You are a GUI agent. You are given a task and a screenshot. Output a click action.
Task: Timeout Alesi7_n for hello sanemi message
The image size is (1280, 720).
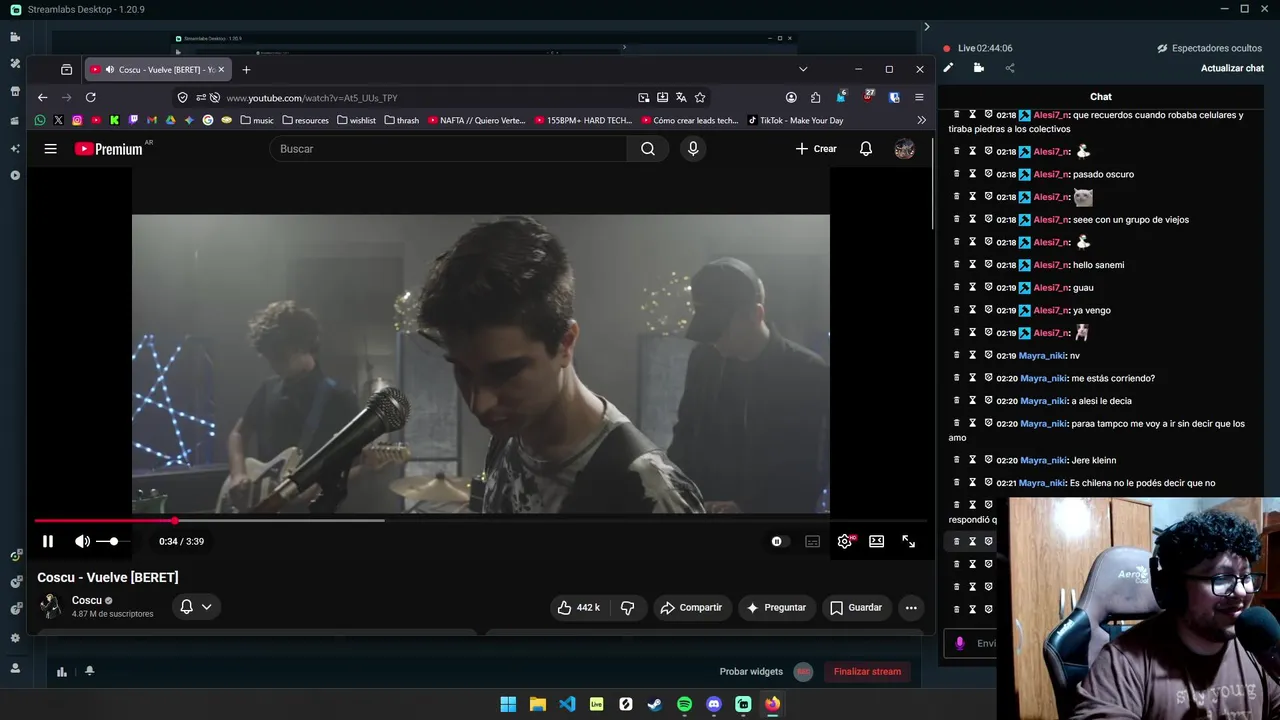point(972,264)
